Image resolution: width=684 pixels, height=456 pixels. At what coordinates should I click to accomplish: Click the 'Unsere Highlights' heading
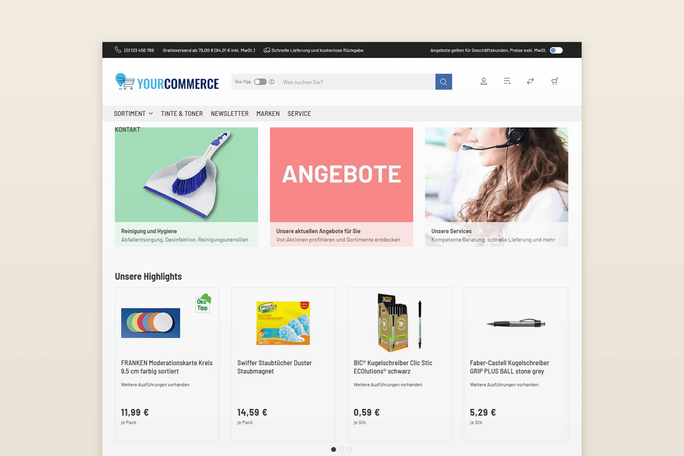click(x=148, y=277)
